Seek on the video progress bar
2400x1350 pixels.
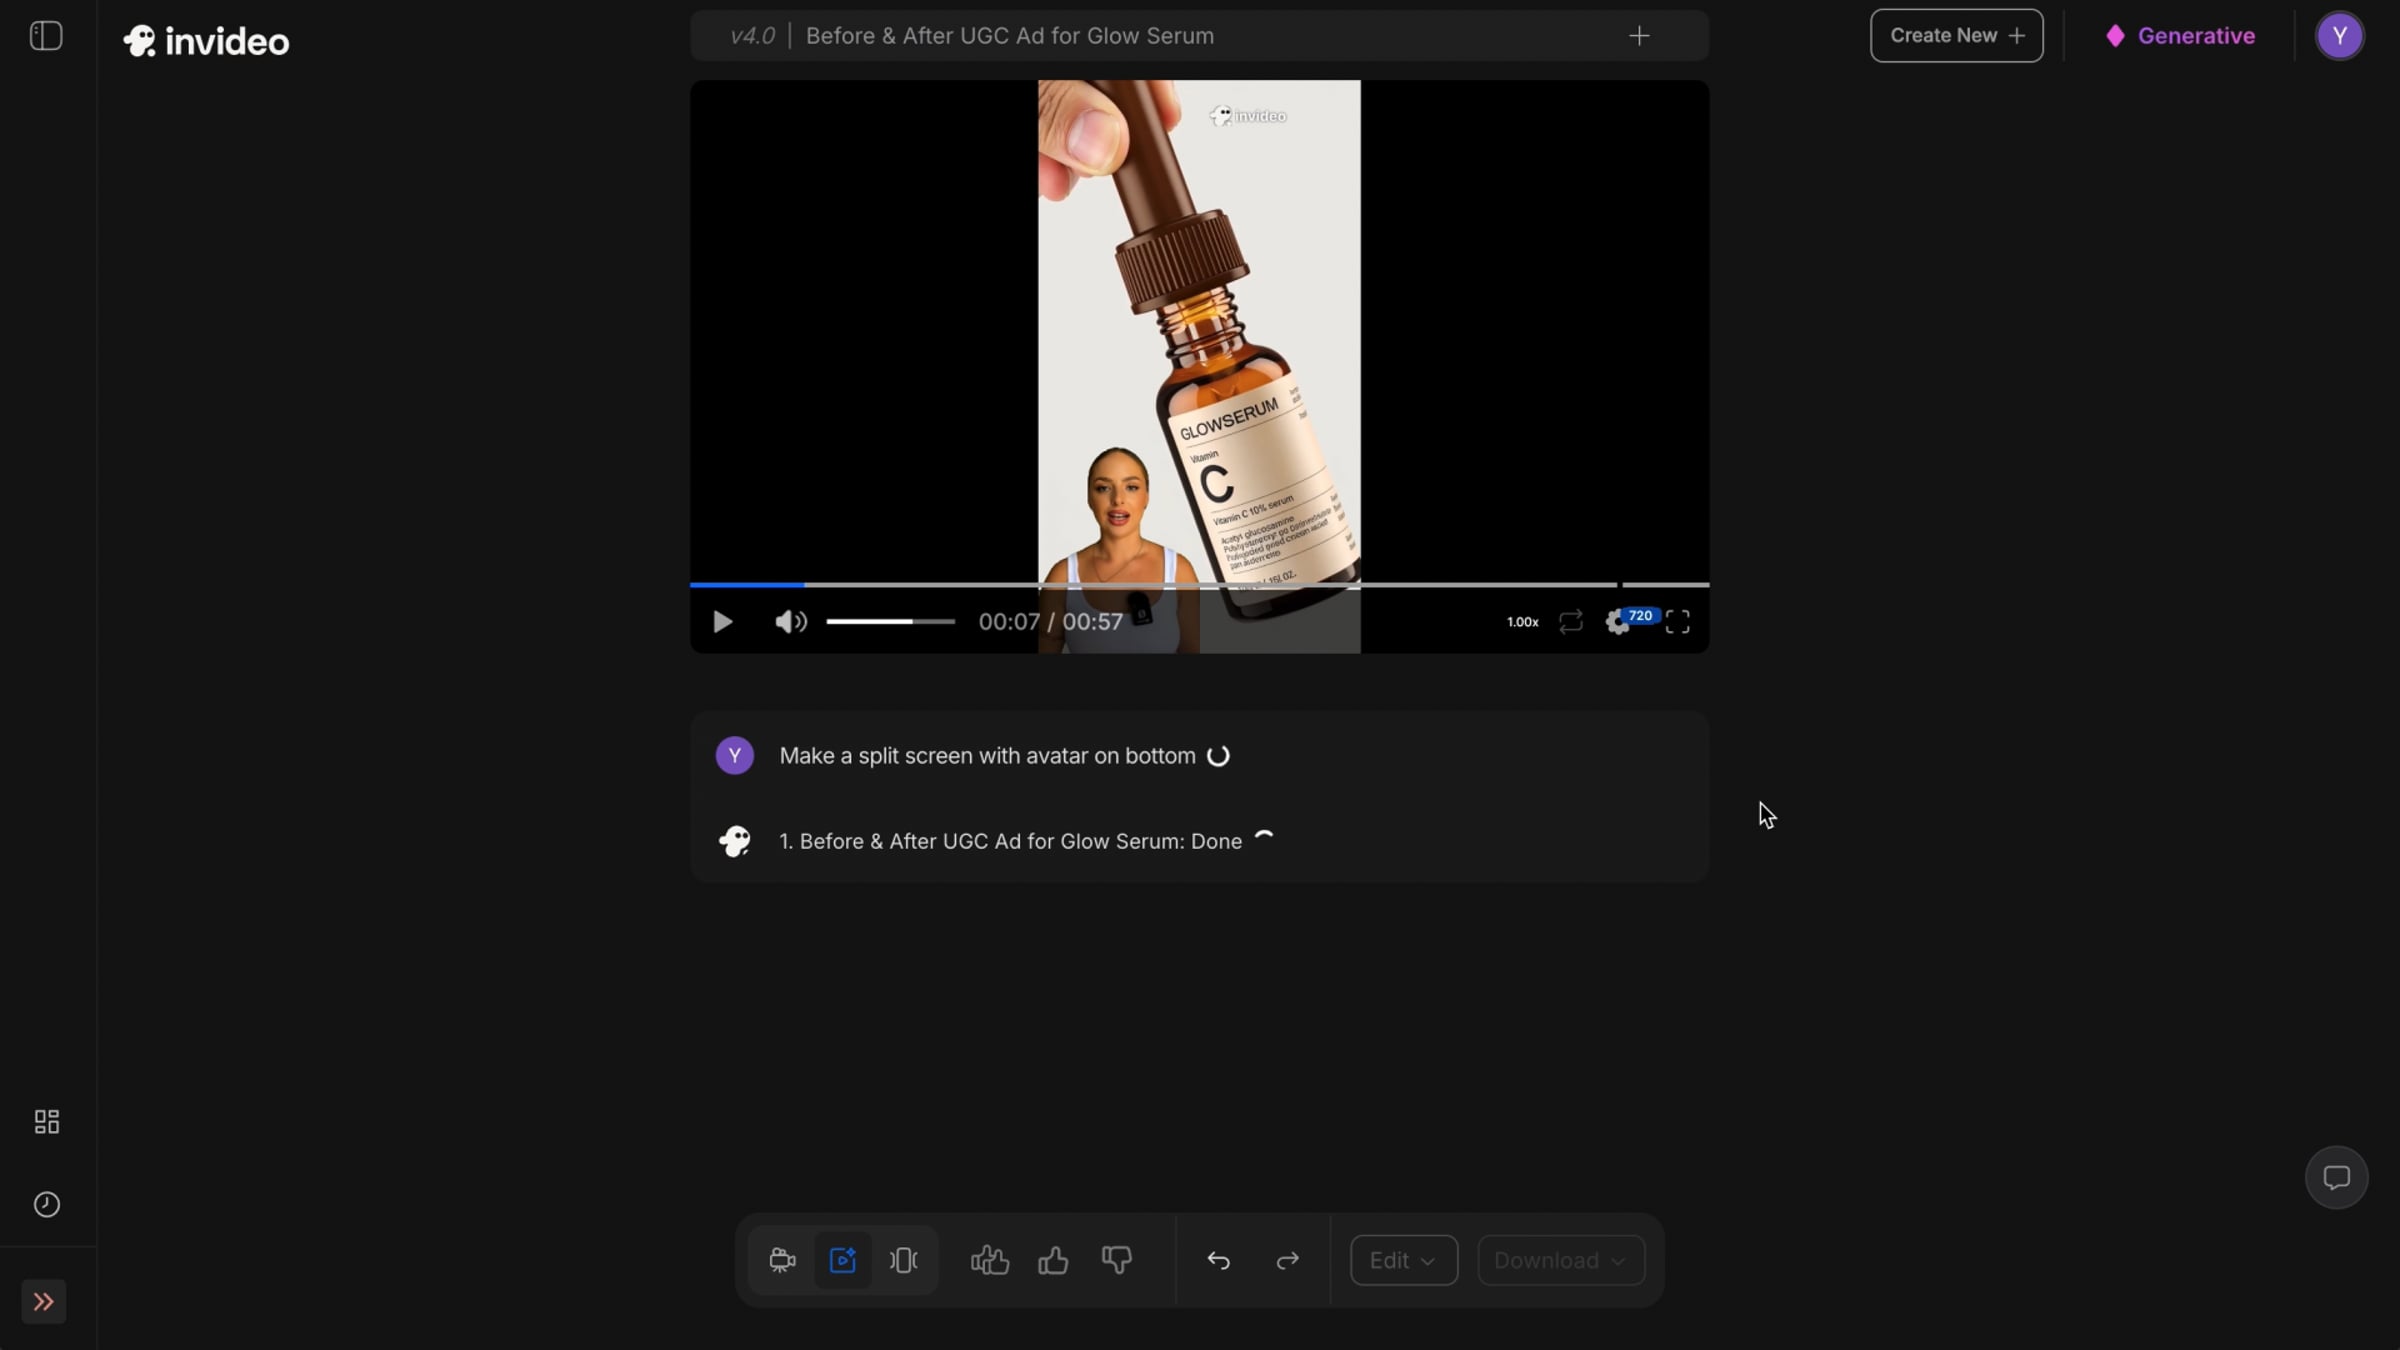(1199, 584)
